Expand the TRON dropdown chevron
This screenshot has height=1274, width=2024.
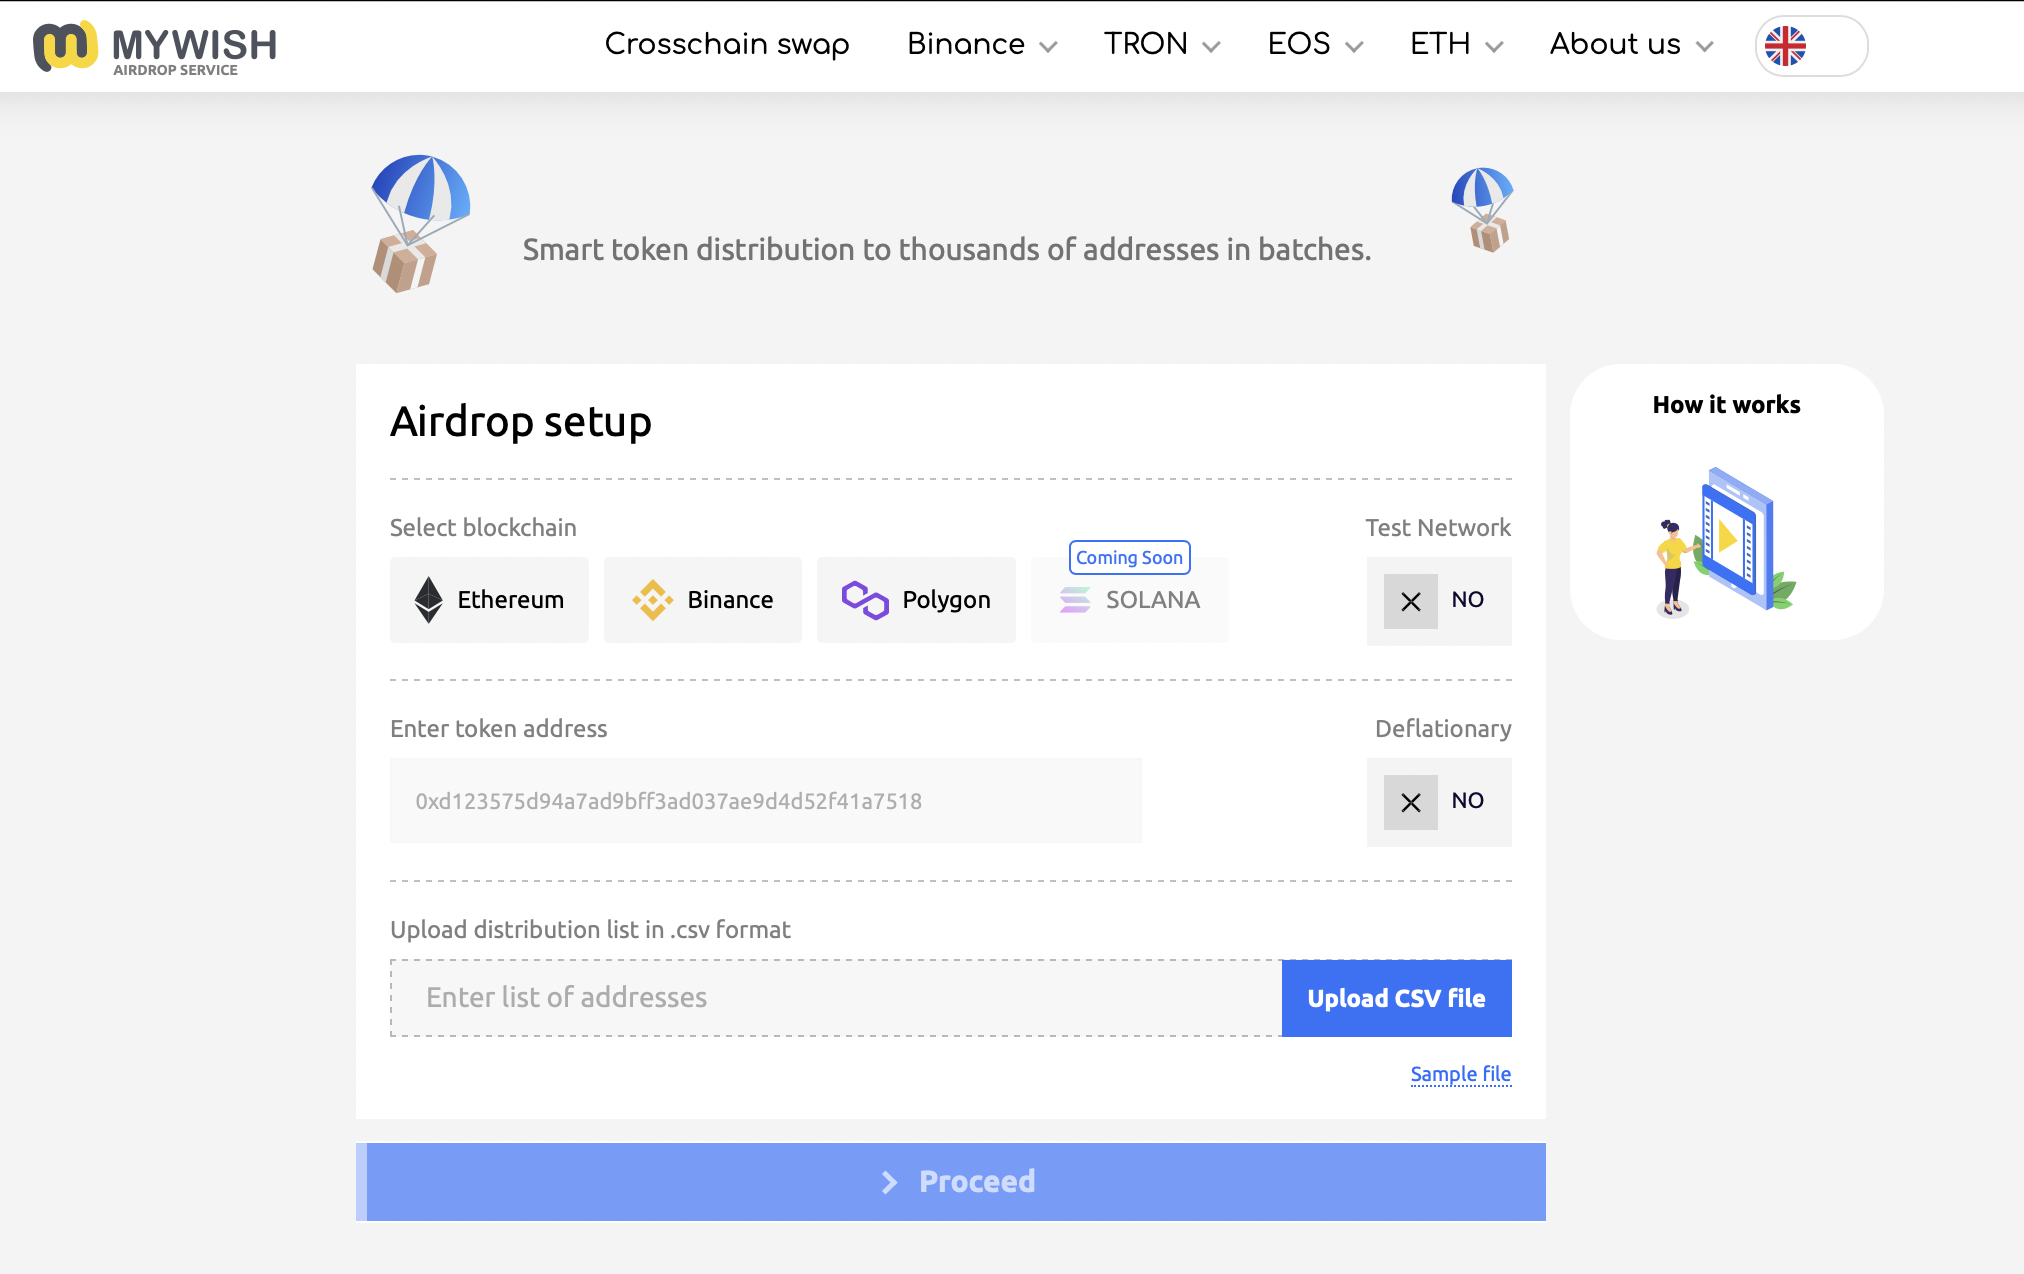1211,47
